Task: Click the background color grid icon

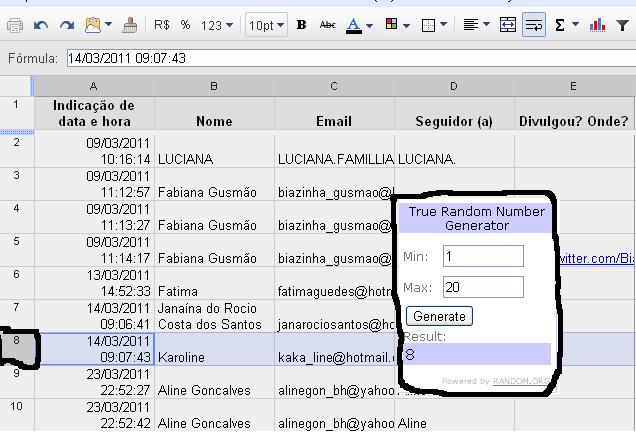Action: point(391,24)
